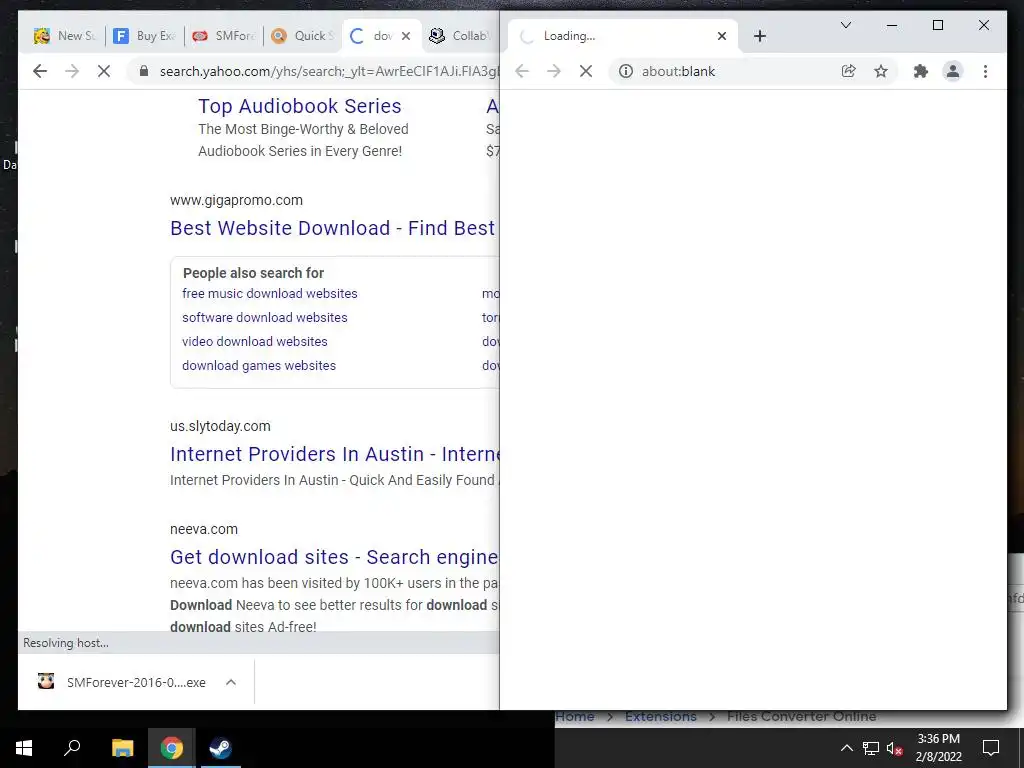Click back arrow in Yahoo search window
The image size is (1024, 768).
pos(40,71)
